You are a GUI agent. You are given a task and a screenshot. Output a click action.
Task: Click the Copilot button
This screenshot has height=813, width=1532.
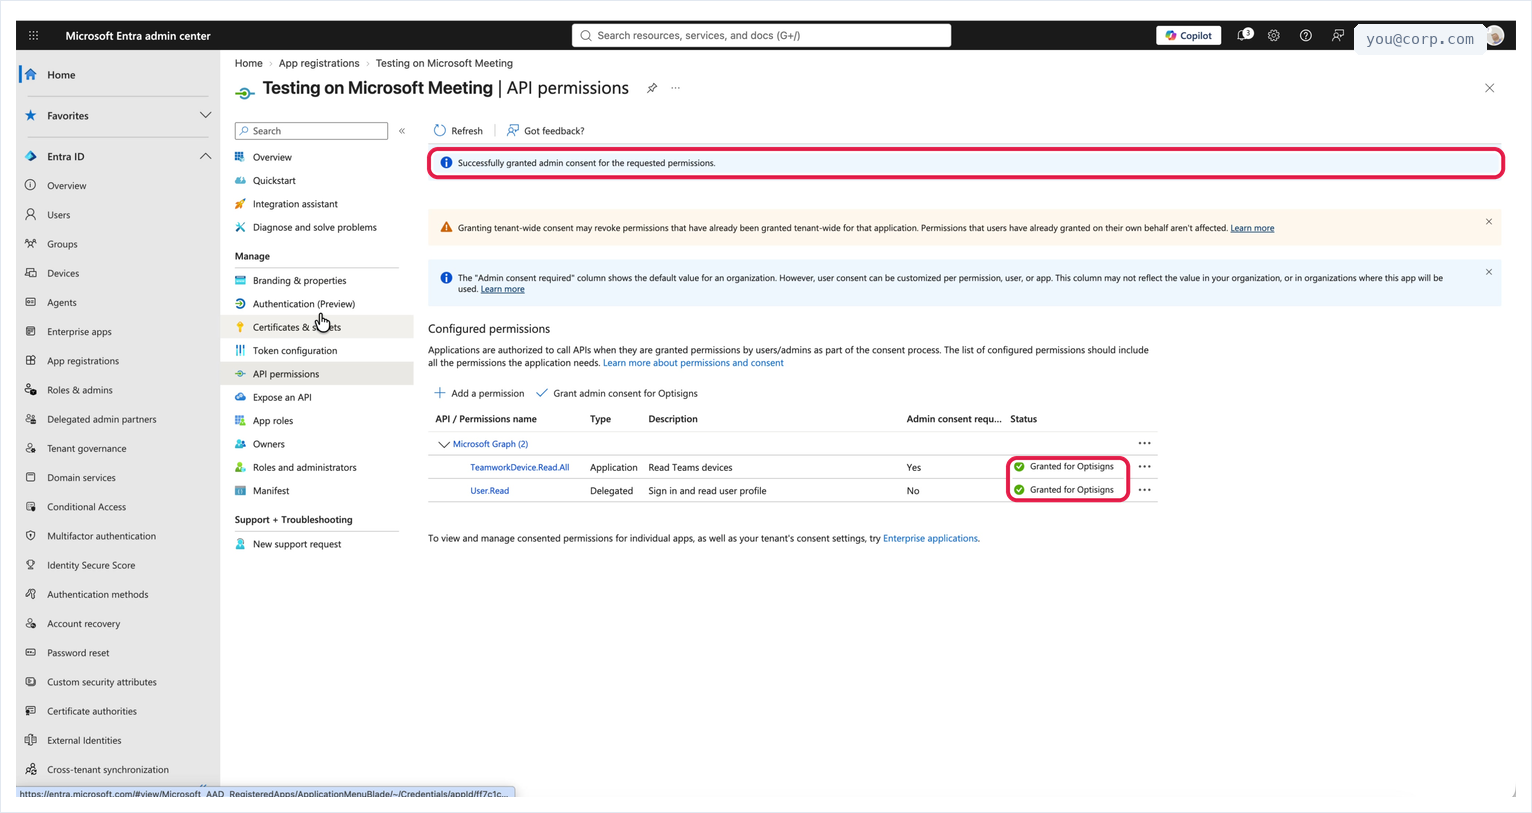1189,35
